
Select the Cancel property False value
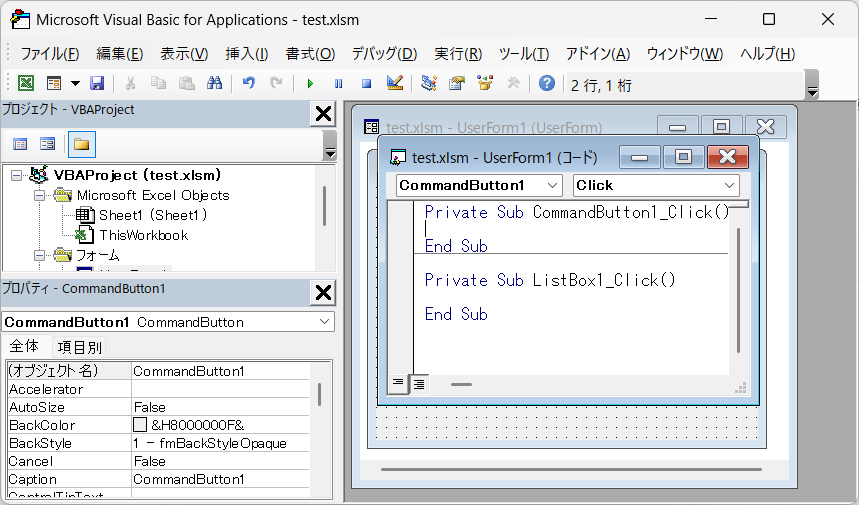[221, 462]
